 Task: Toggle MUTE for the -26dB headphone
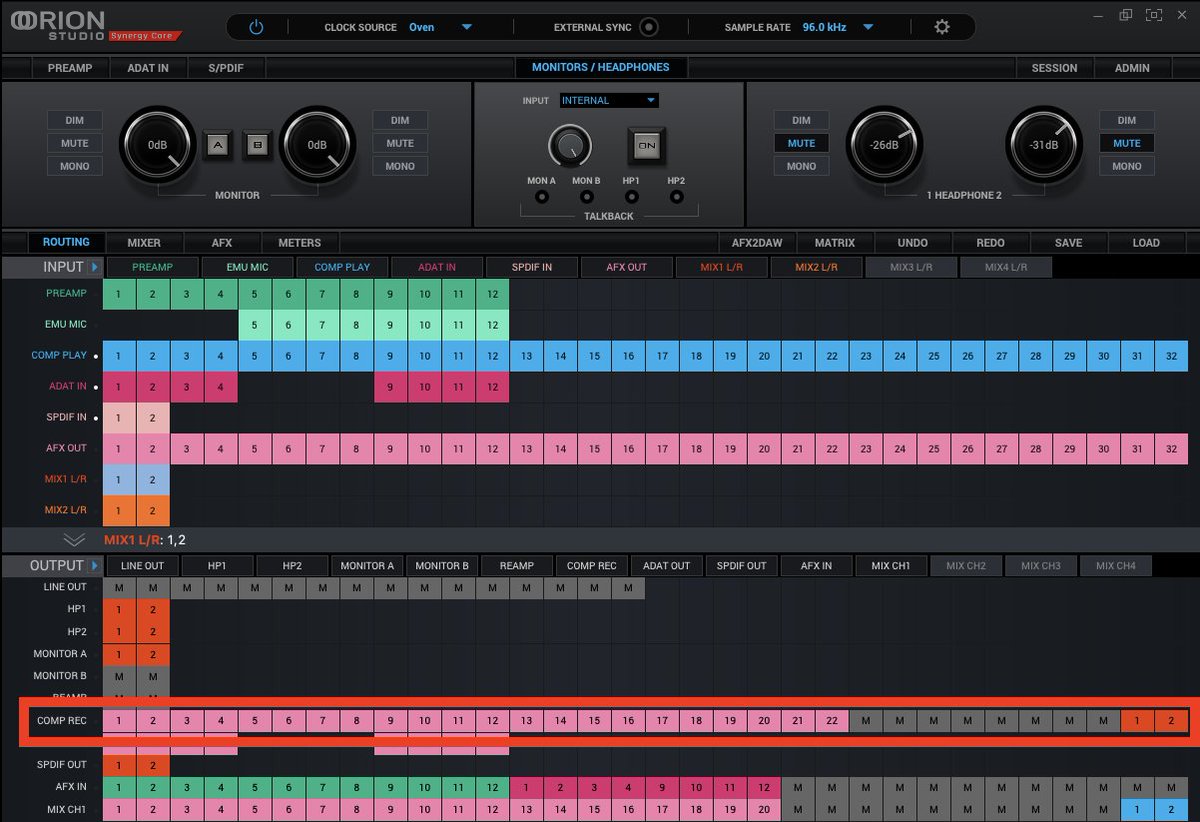[801, 143]
